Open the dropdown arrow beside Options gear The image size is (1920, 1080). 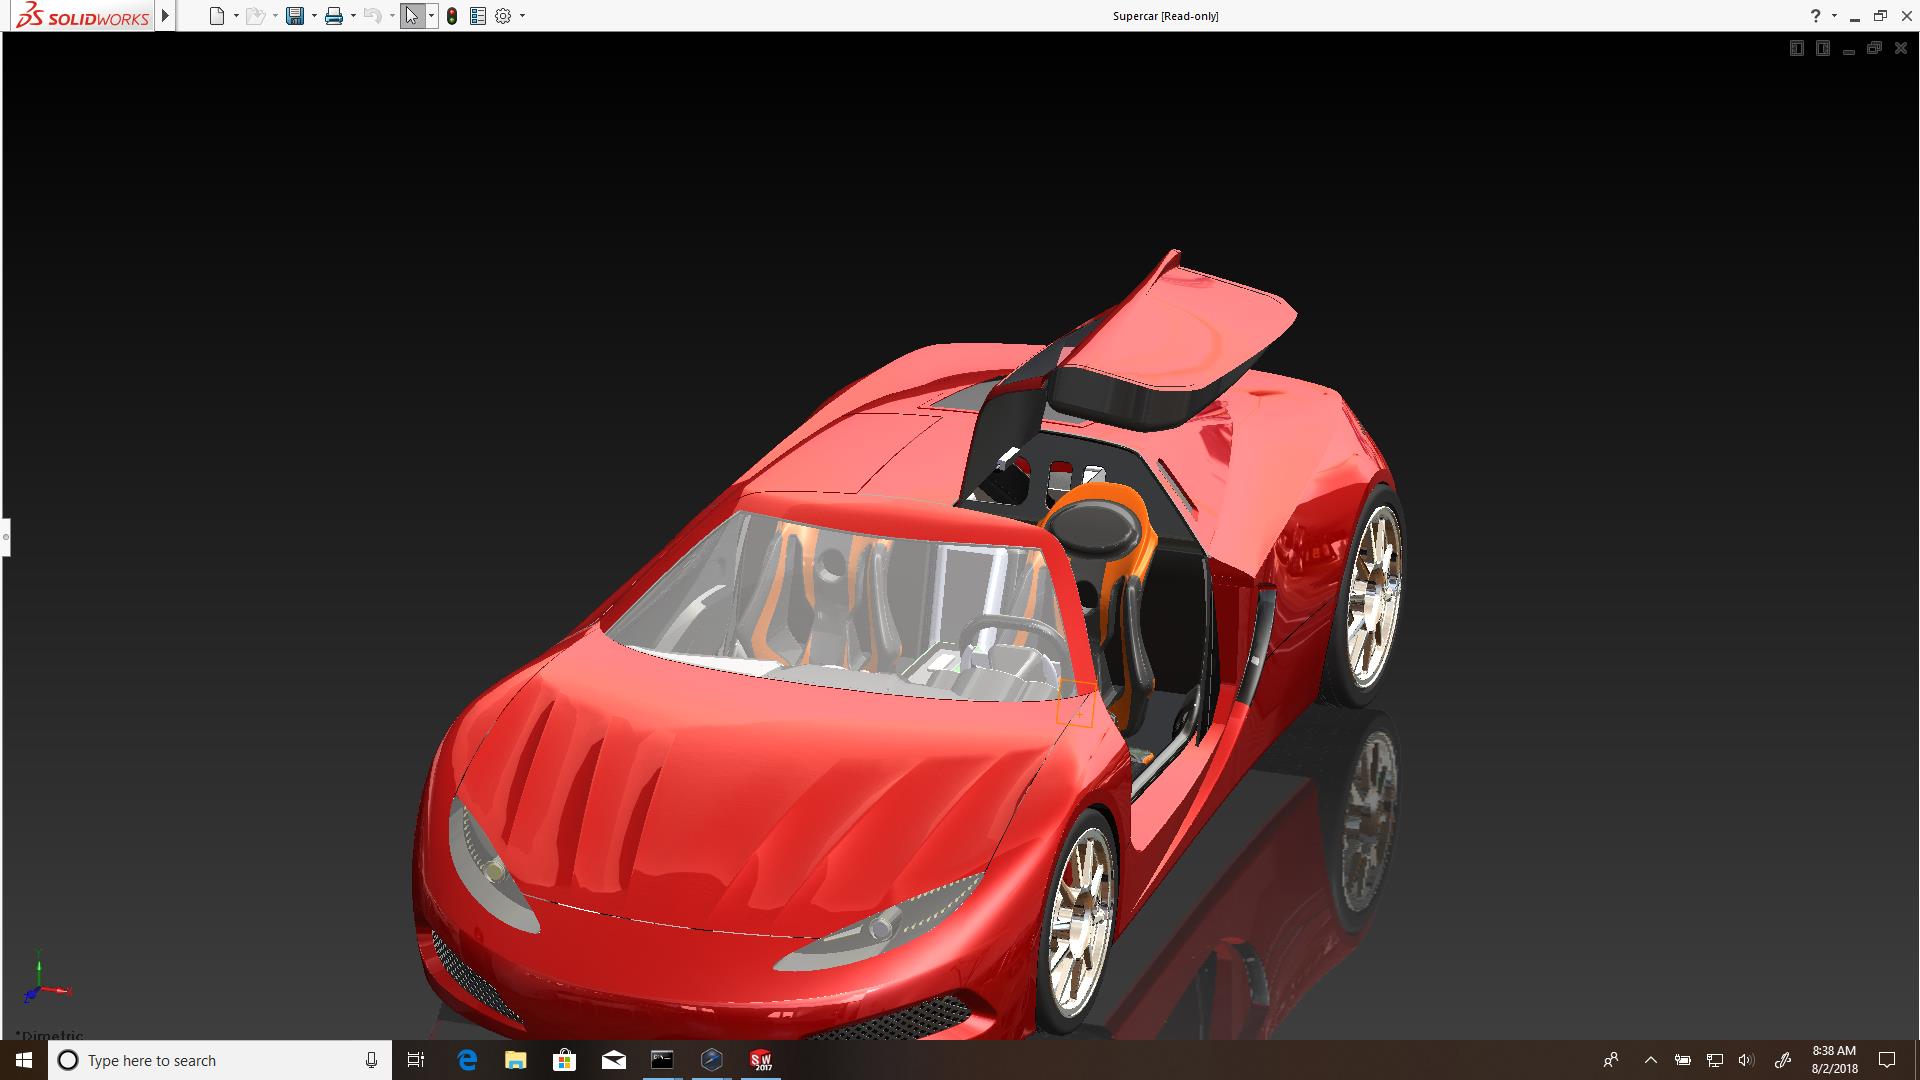coord(522,16)
